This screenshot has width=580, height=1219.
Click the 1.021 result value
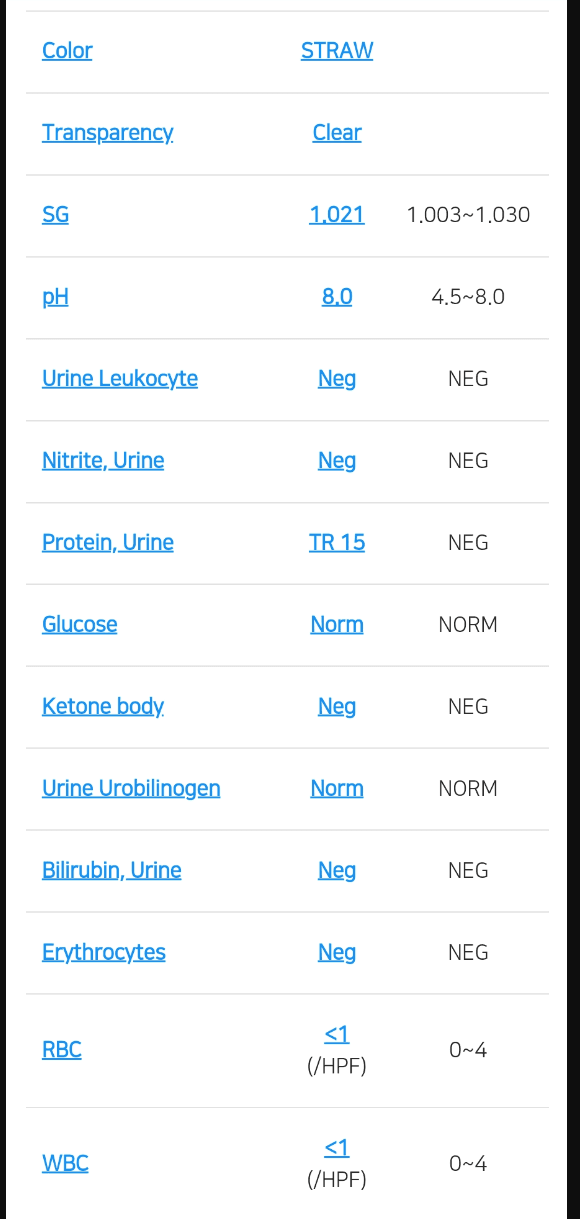coord(337,215)
